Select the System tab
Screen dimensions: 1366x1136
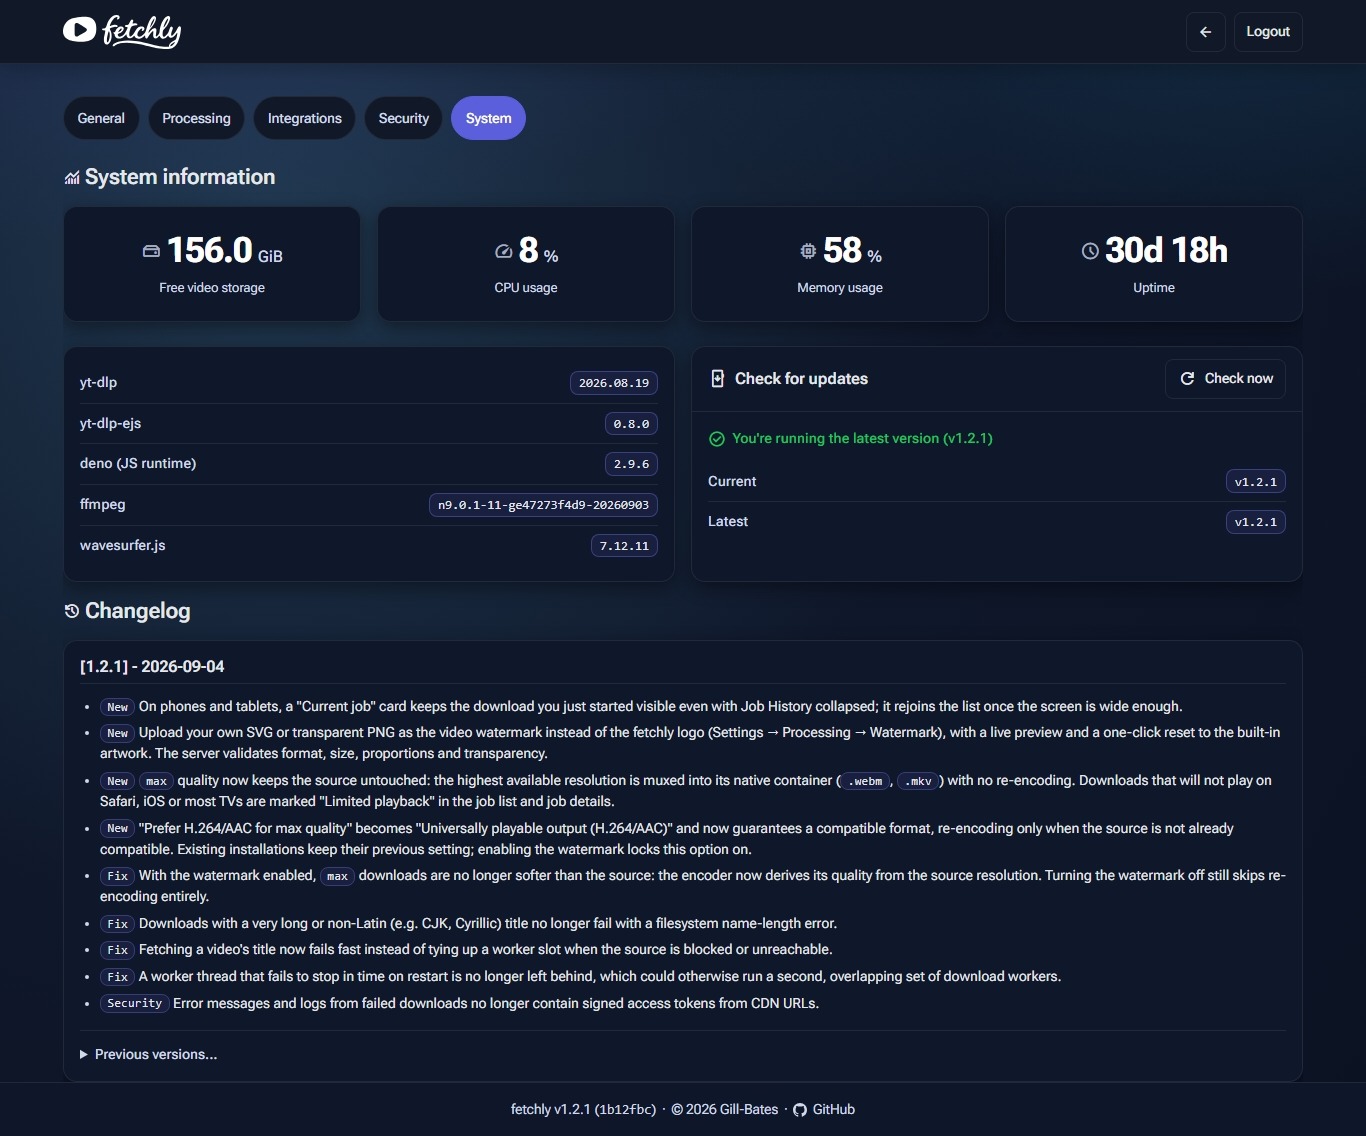[488, 118]
